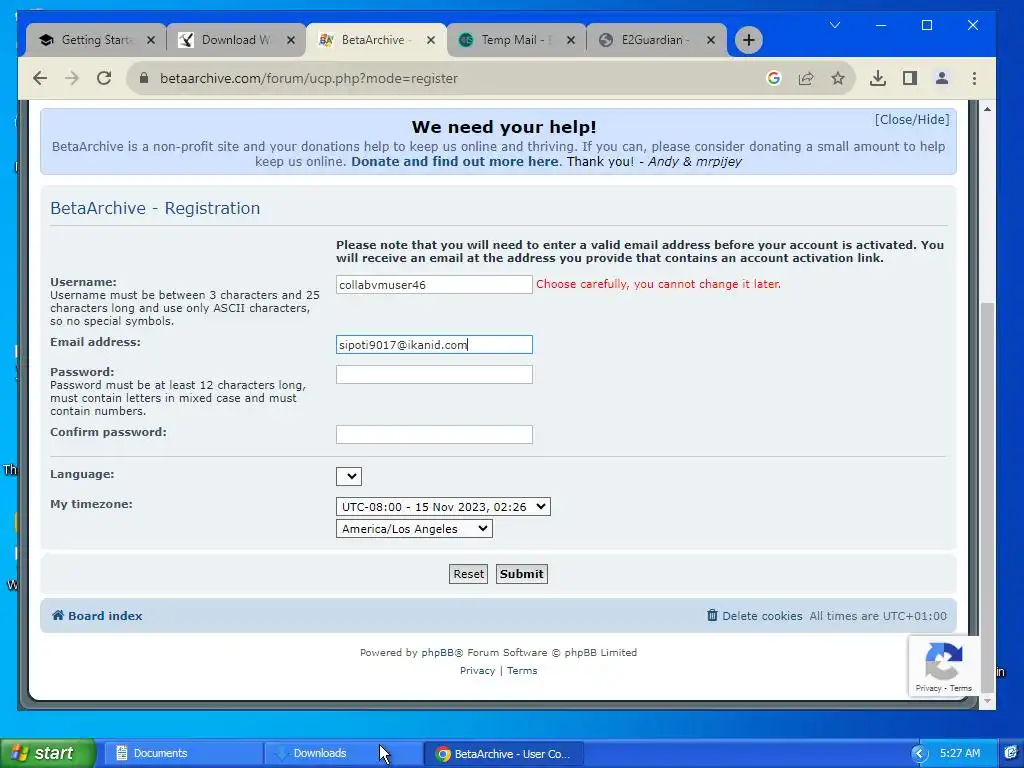Click the scrollbar down arrow
Viewport: 1024px width, 768px height.
coord(987,701)
